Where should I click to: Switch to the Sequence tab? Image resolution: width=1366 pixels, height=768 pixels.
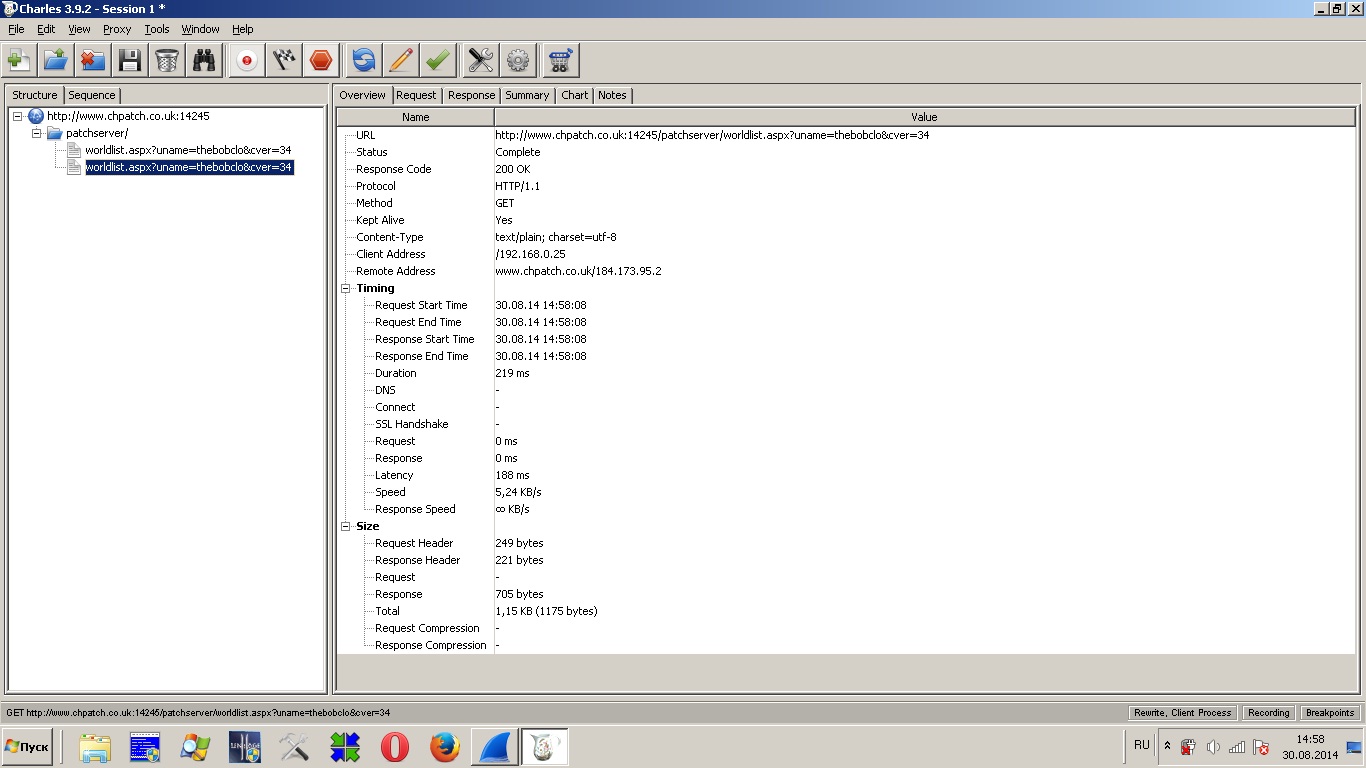tap(92, 95)
